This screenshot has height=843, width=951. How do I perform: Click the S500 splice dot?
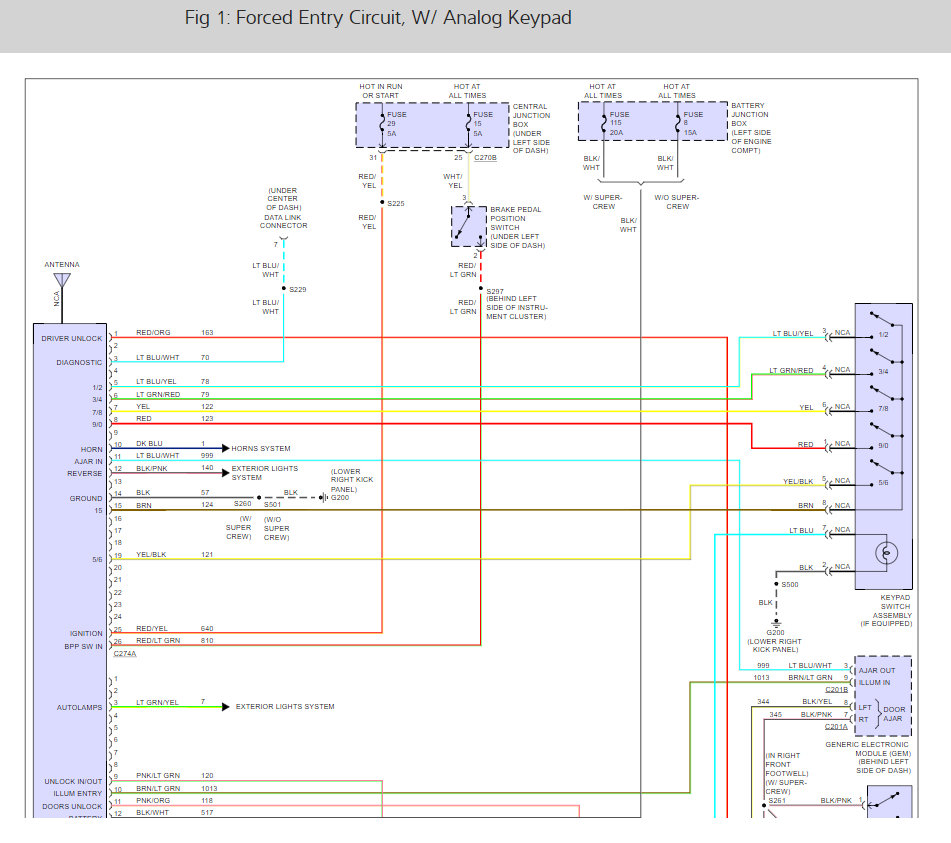coord(776,584)
